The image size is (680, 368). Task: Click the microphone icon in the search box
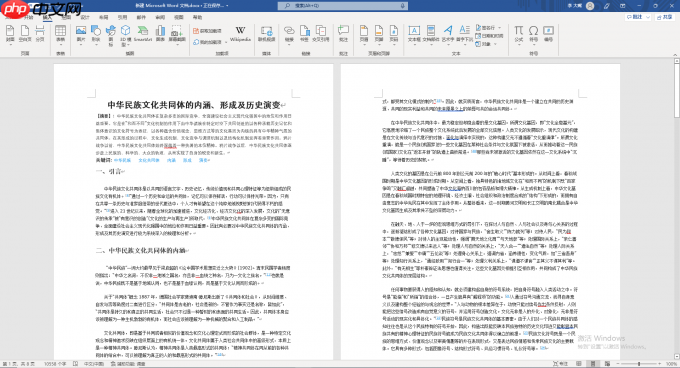[x=402, y=6]
